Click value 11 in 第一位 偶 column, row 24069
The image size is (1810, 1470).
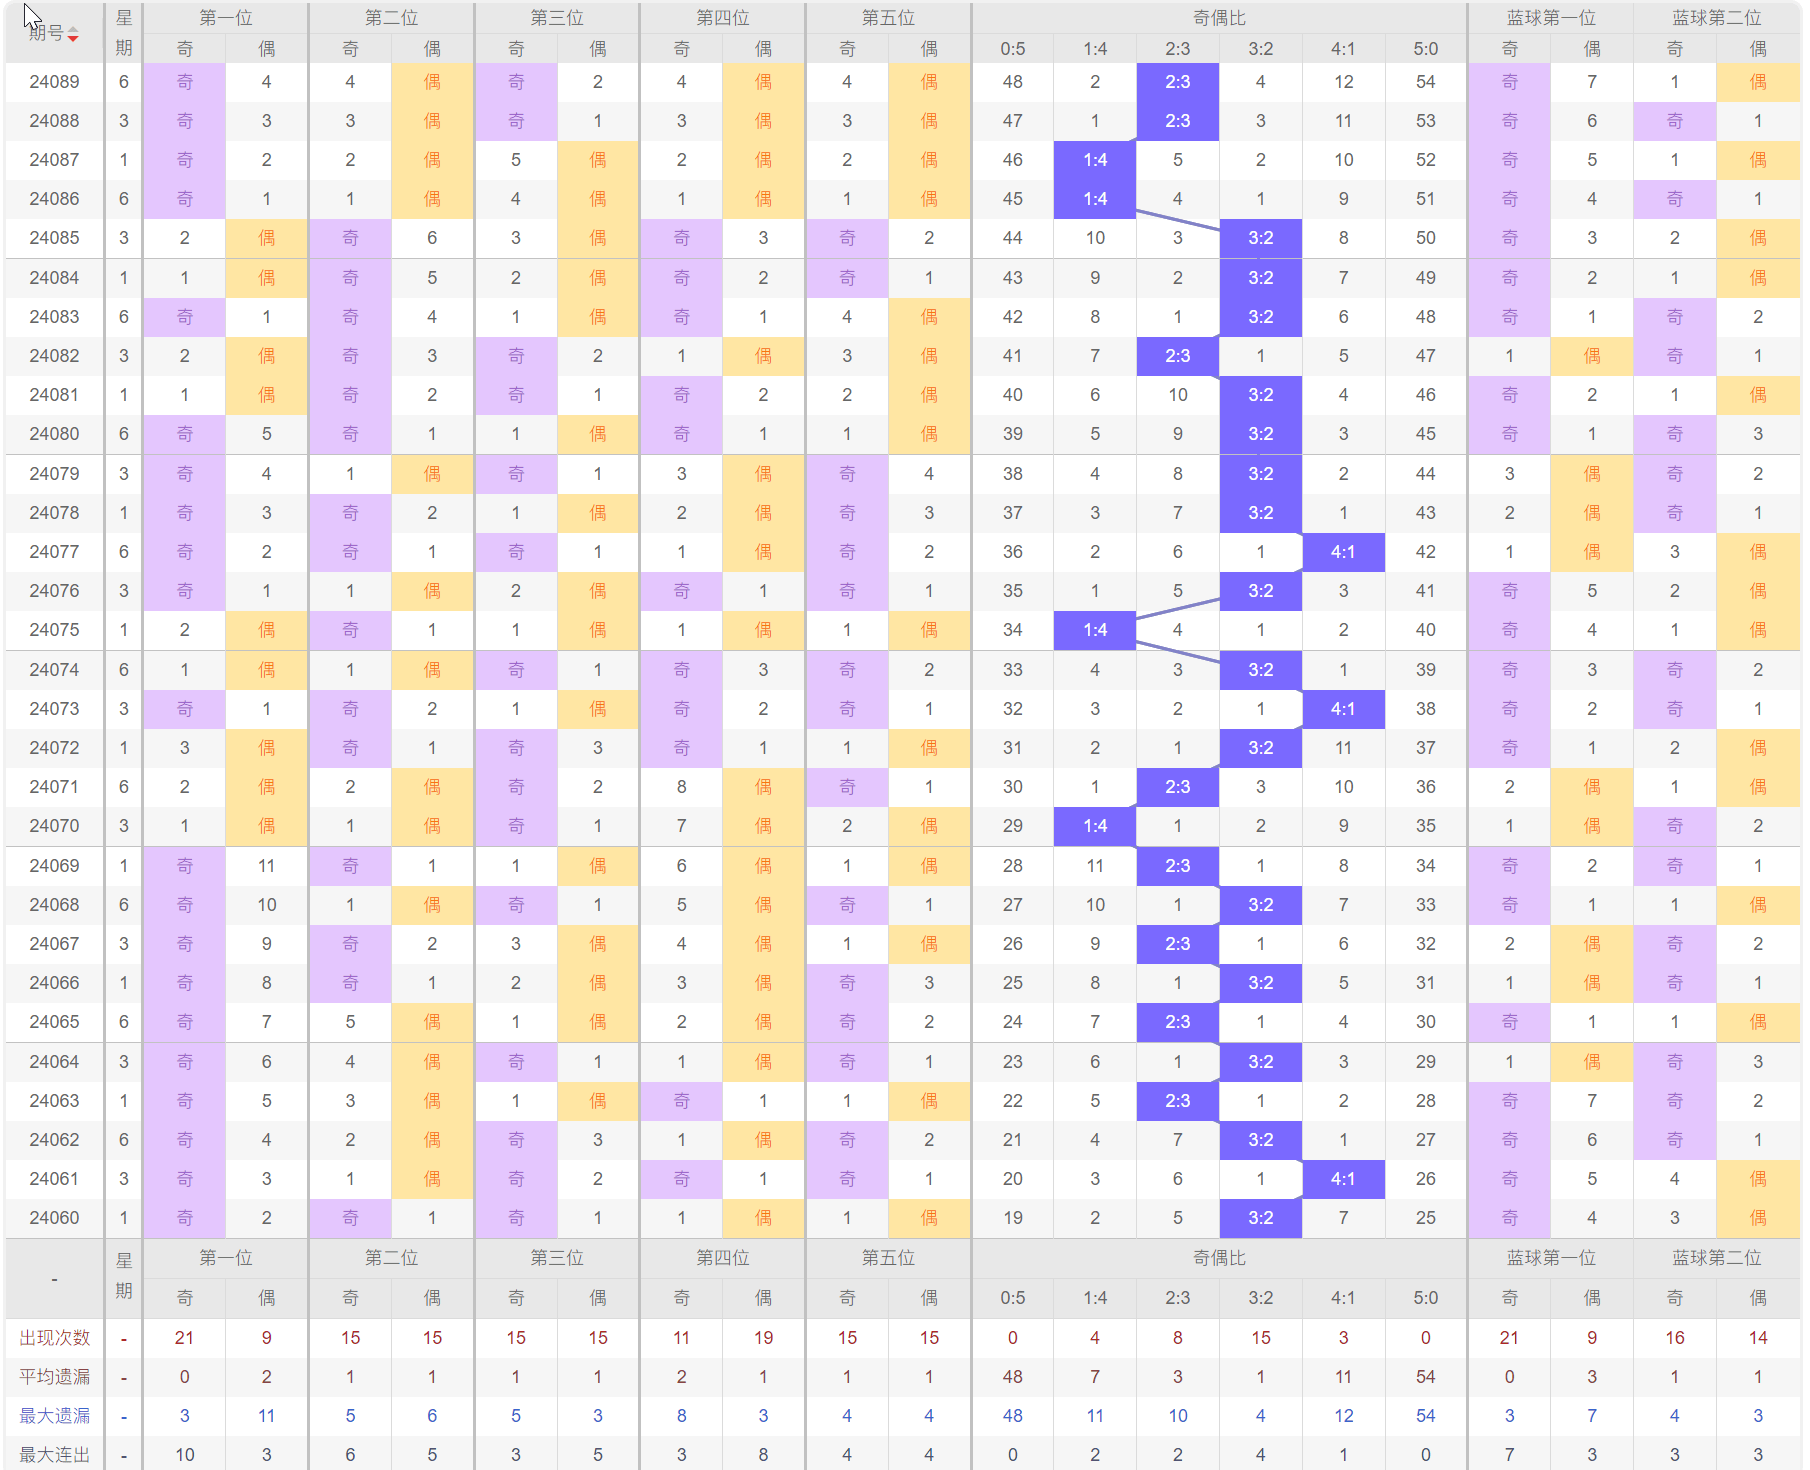267,866
